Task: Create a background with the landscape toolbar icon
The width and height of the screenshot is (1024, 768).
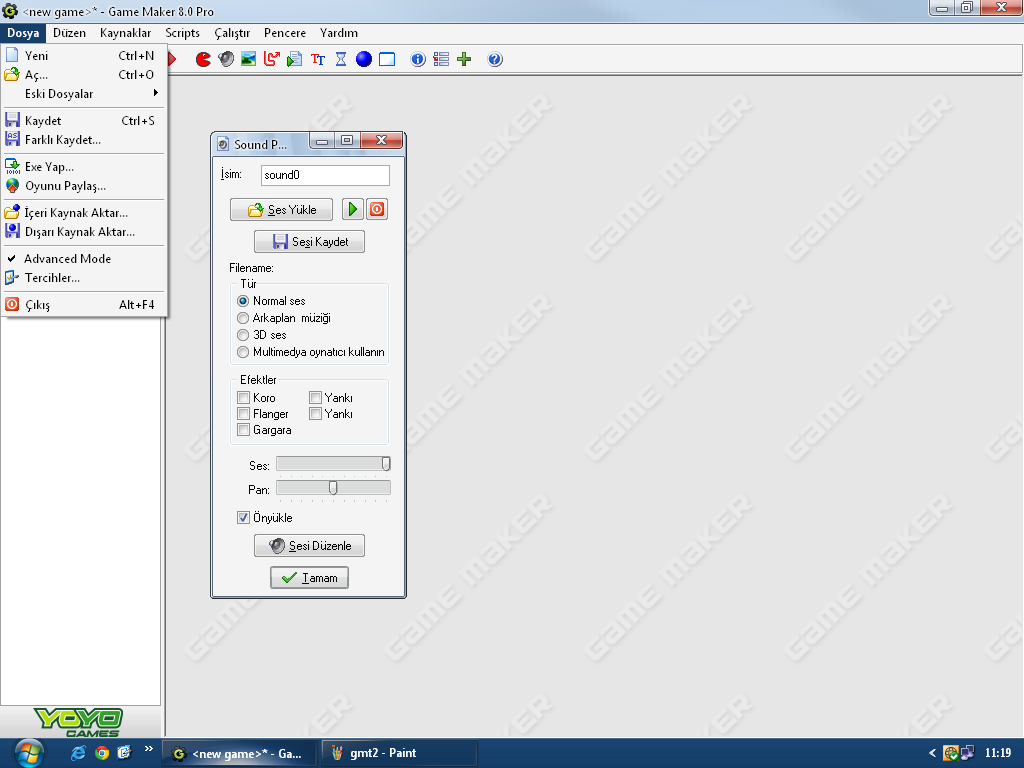Action: pos(248,59)
